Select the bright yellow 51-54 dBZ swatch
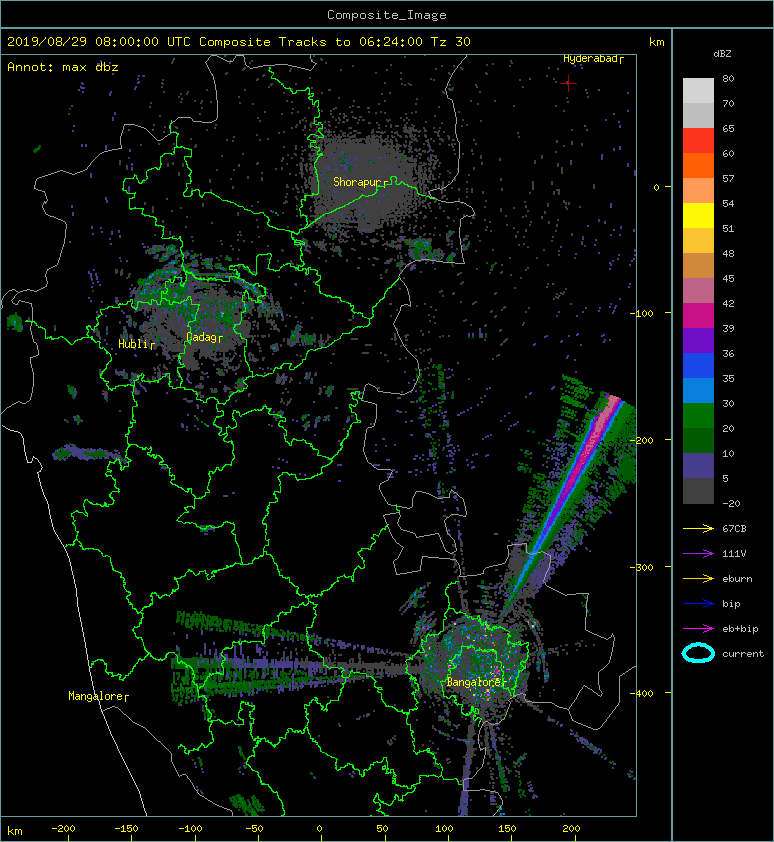Viewport: 774px width, 842px height. click(698, 215)
